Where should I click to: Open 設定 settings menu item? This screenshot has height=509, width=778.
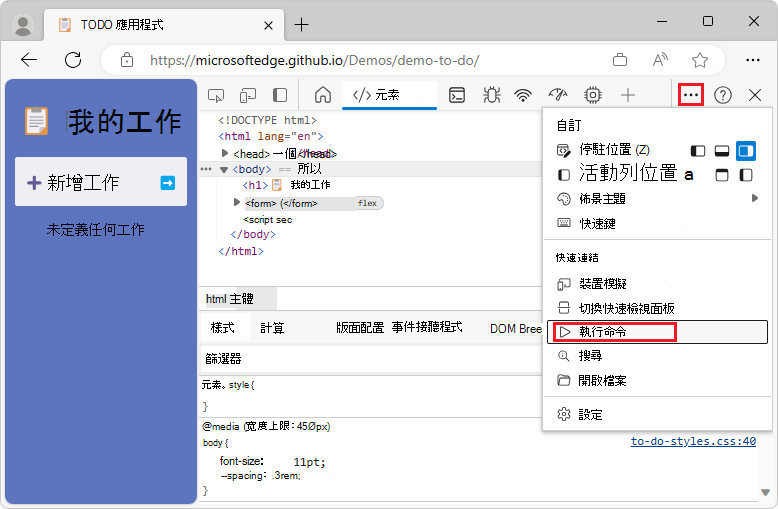(x=657, y=414)
